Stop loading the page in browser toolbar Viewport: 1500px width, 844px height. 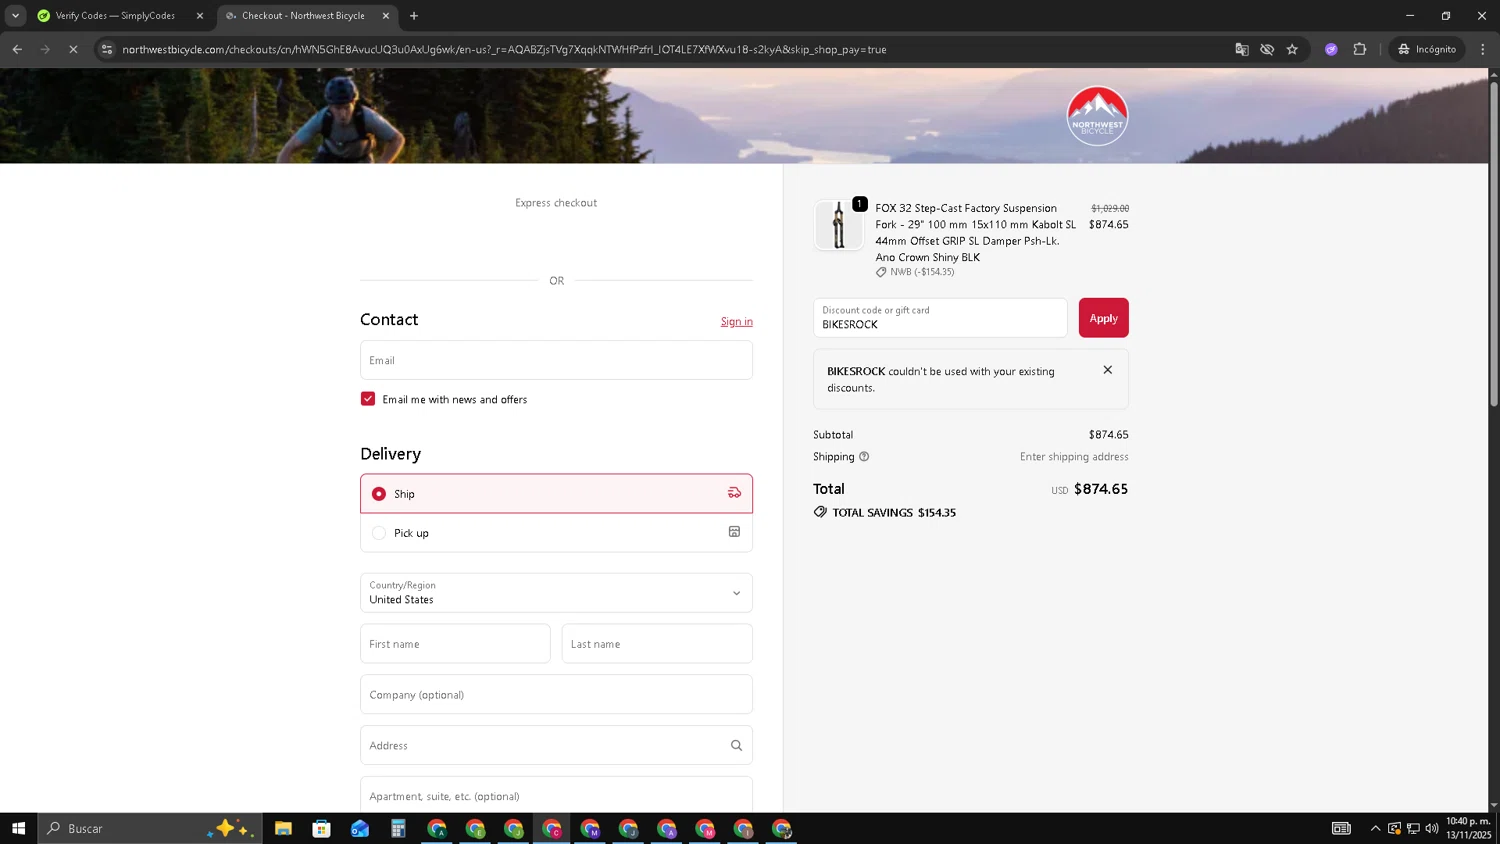(x=73, y=49)
